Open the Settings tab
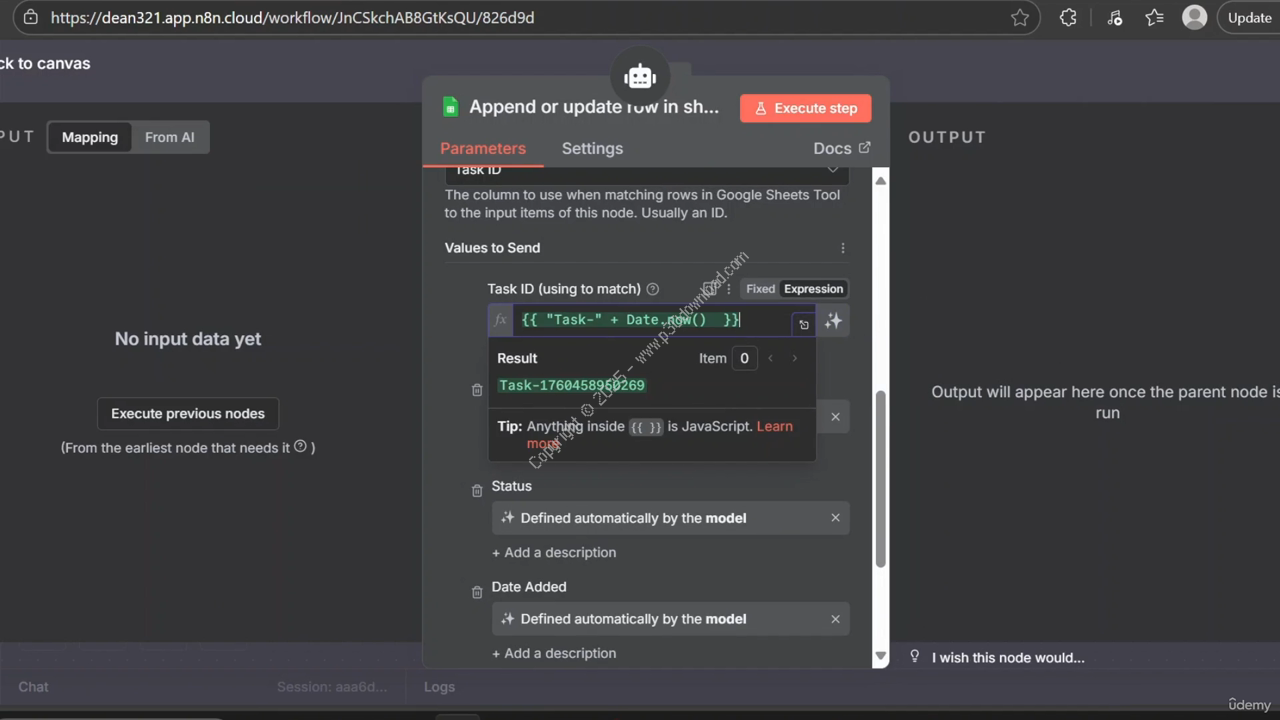The image size is (1280, 720). tap(592, 148)
